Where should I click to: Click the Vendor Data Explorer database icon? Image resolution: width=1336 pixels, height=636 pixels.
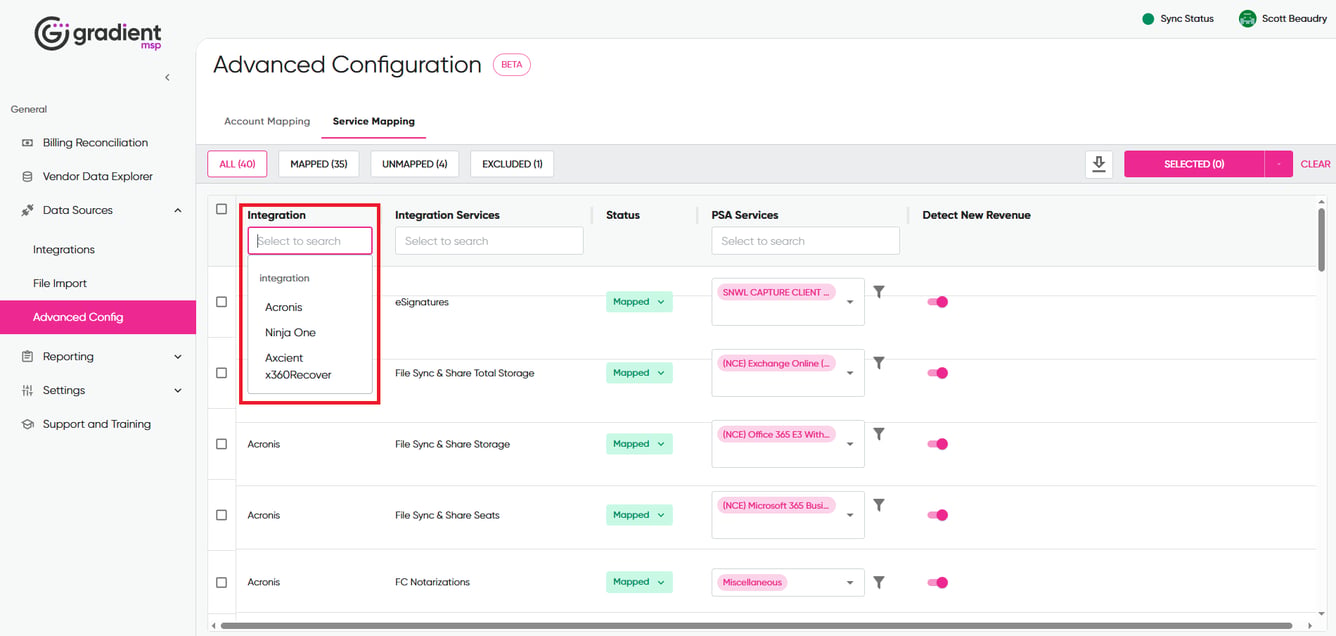[27, 177]
